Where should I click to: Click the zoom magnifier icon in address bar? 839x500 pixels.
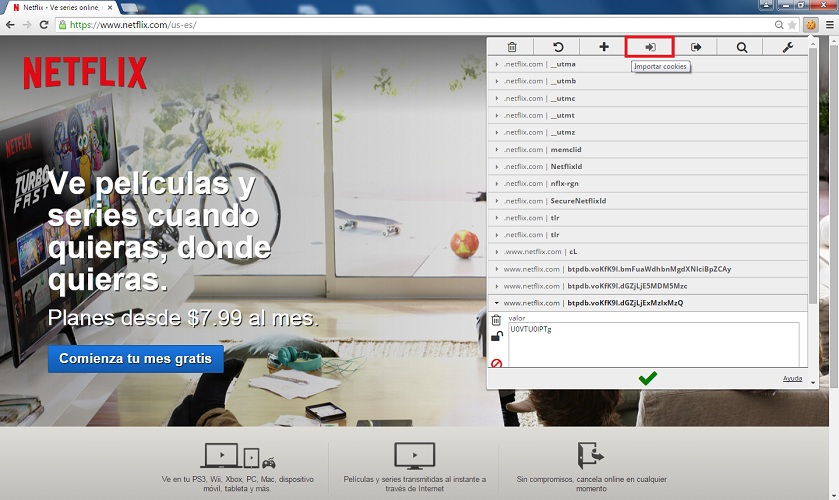click(779, 25)
